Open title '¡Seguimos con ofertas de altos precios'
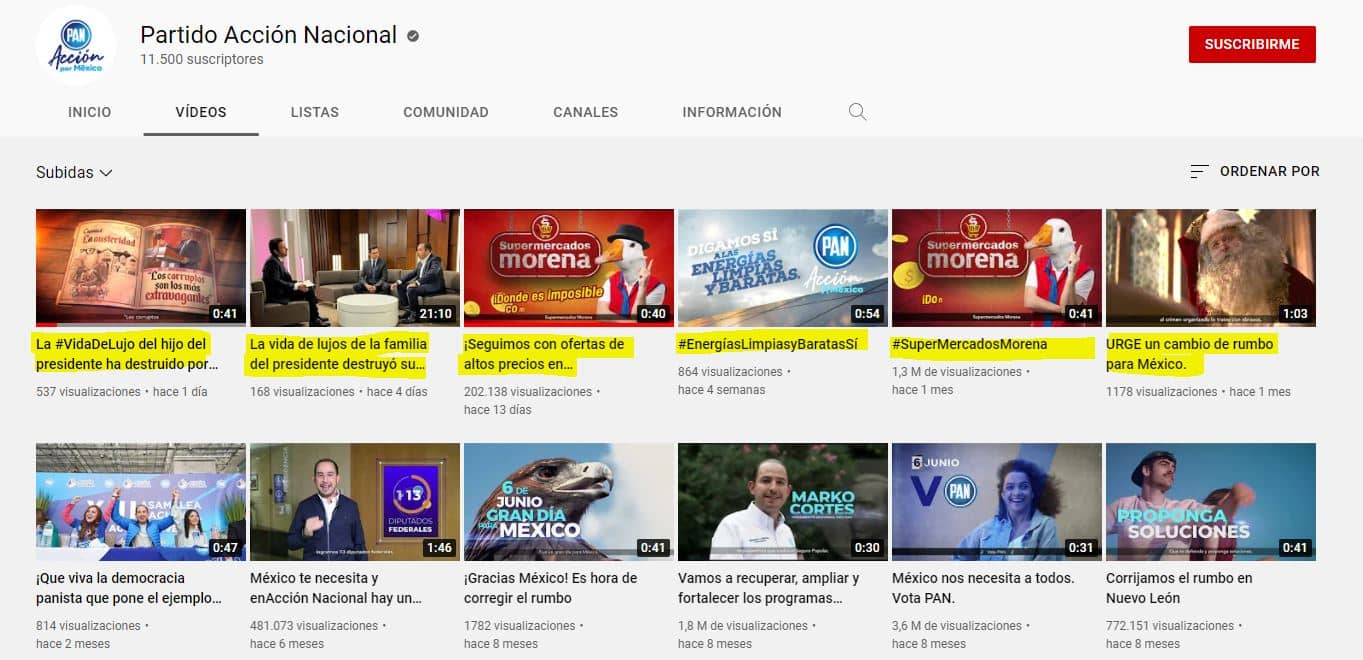Screen dimensions: 1363x660 tap(544, 354)
